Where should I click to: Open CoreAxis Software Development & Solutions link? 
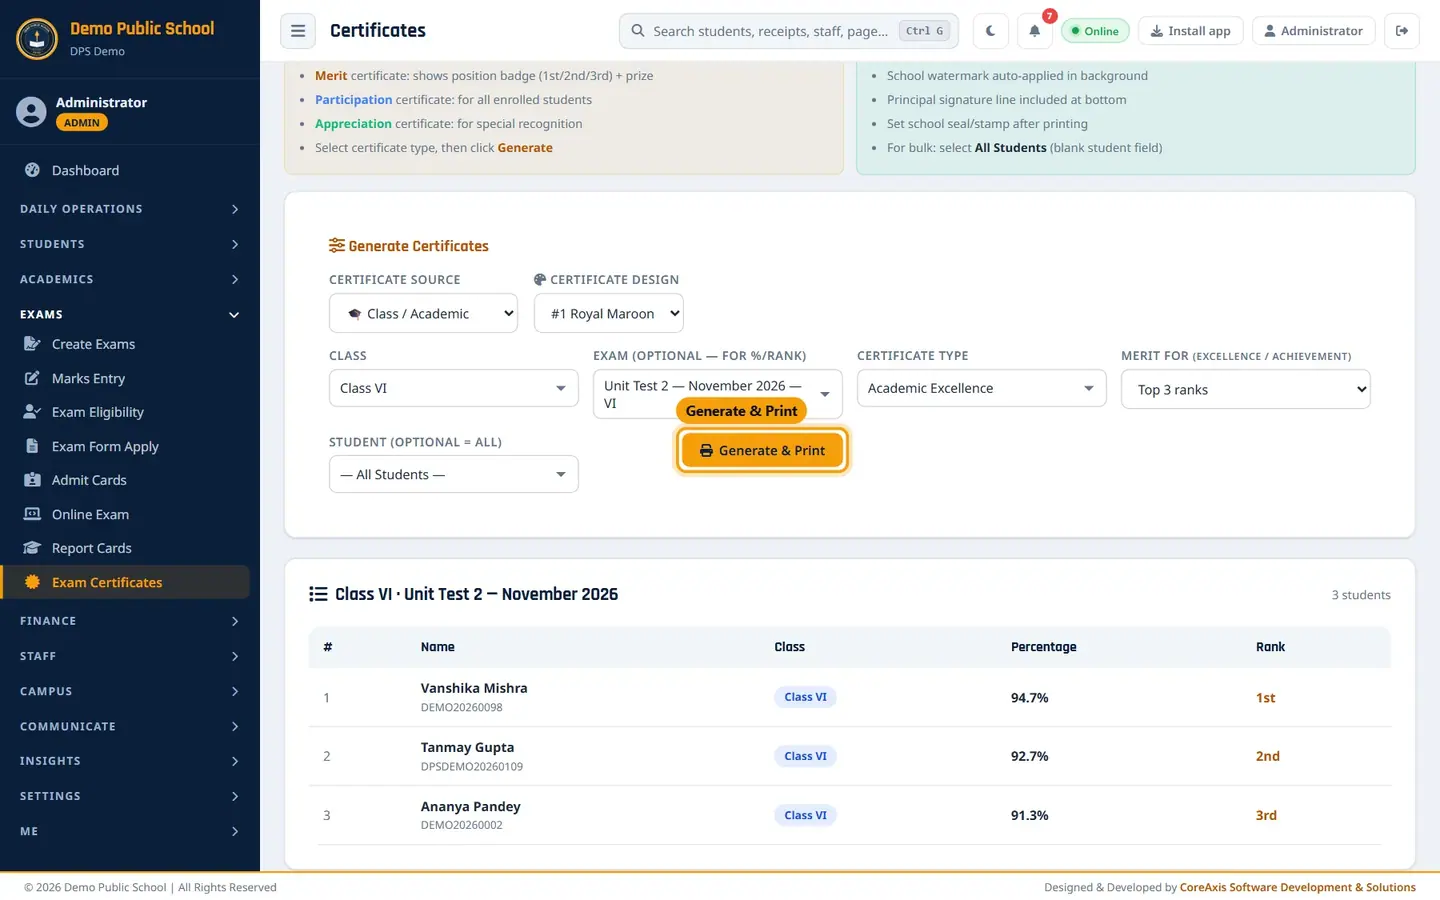pyautogui.click(x=1298, y=887)
